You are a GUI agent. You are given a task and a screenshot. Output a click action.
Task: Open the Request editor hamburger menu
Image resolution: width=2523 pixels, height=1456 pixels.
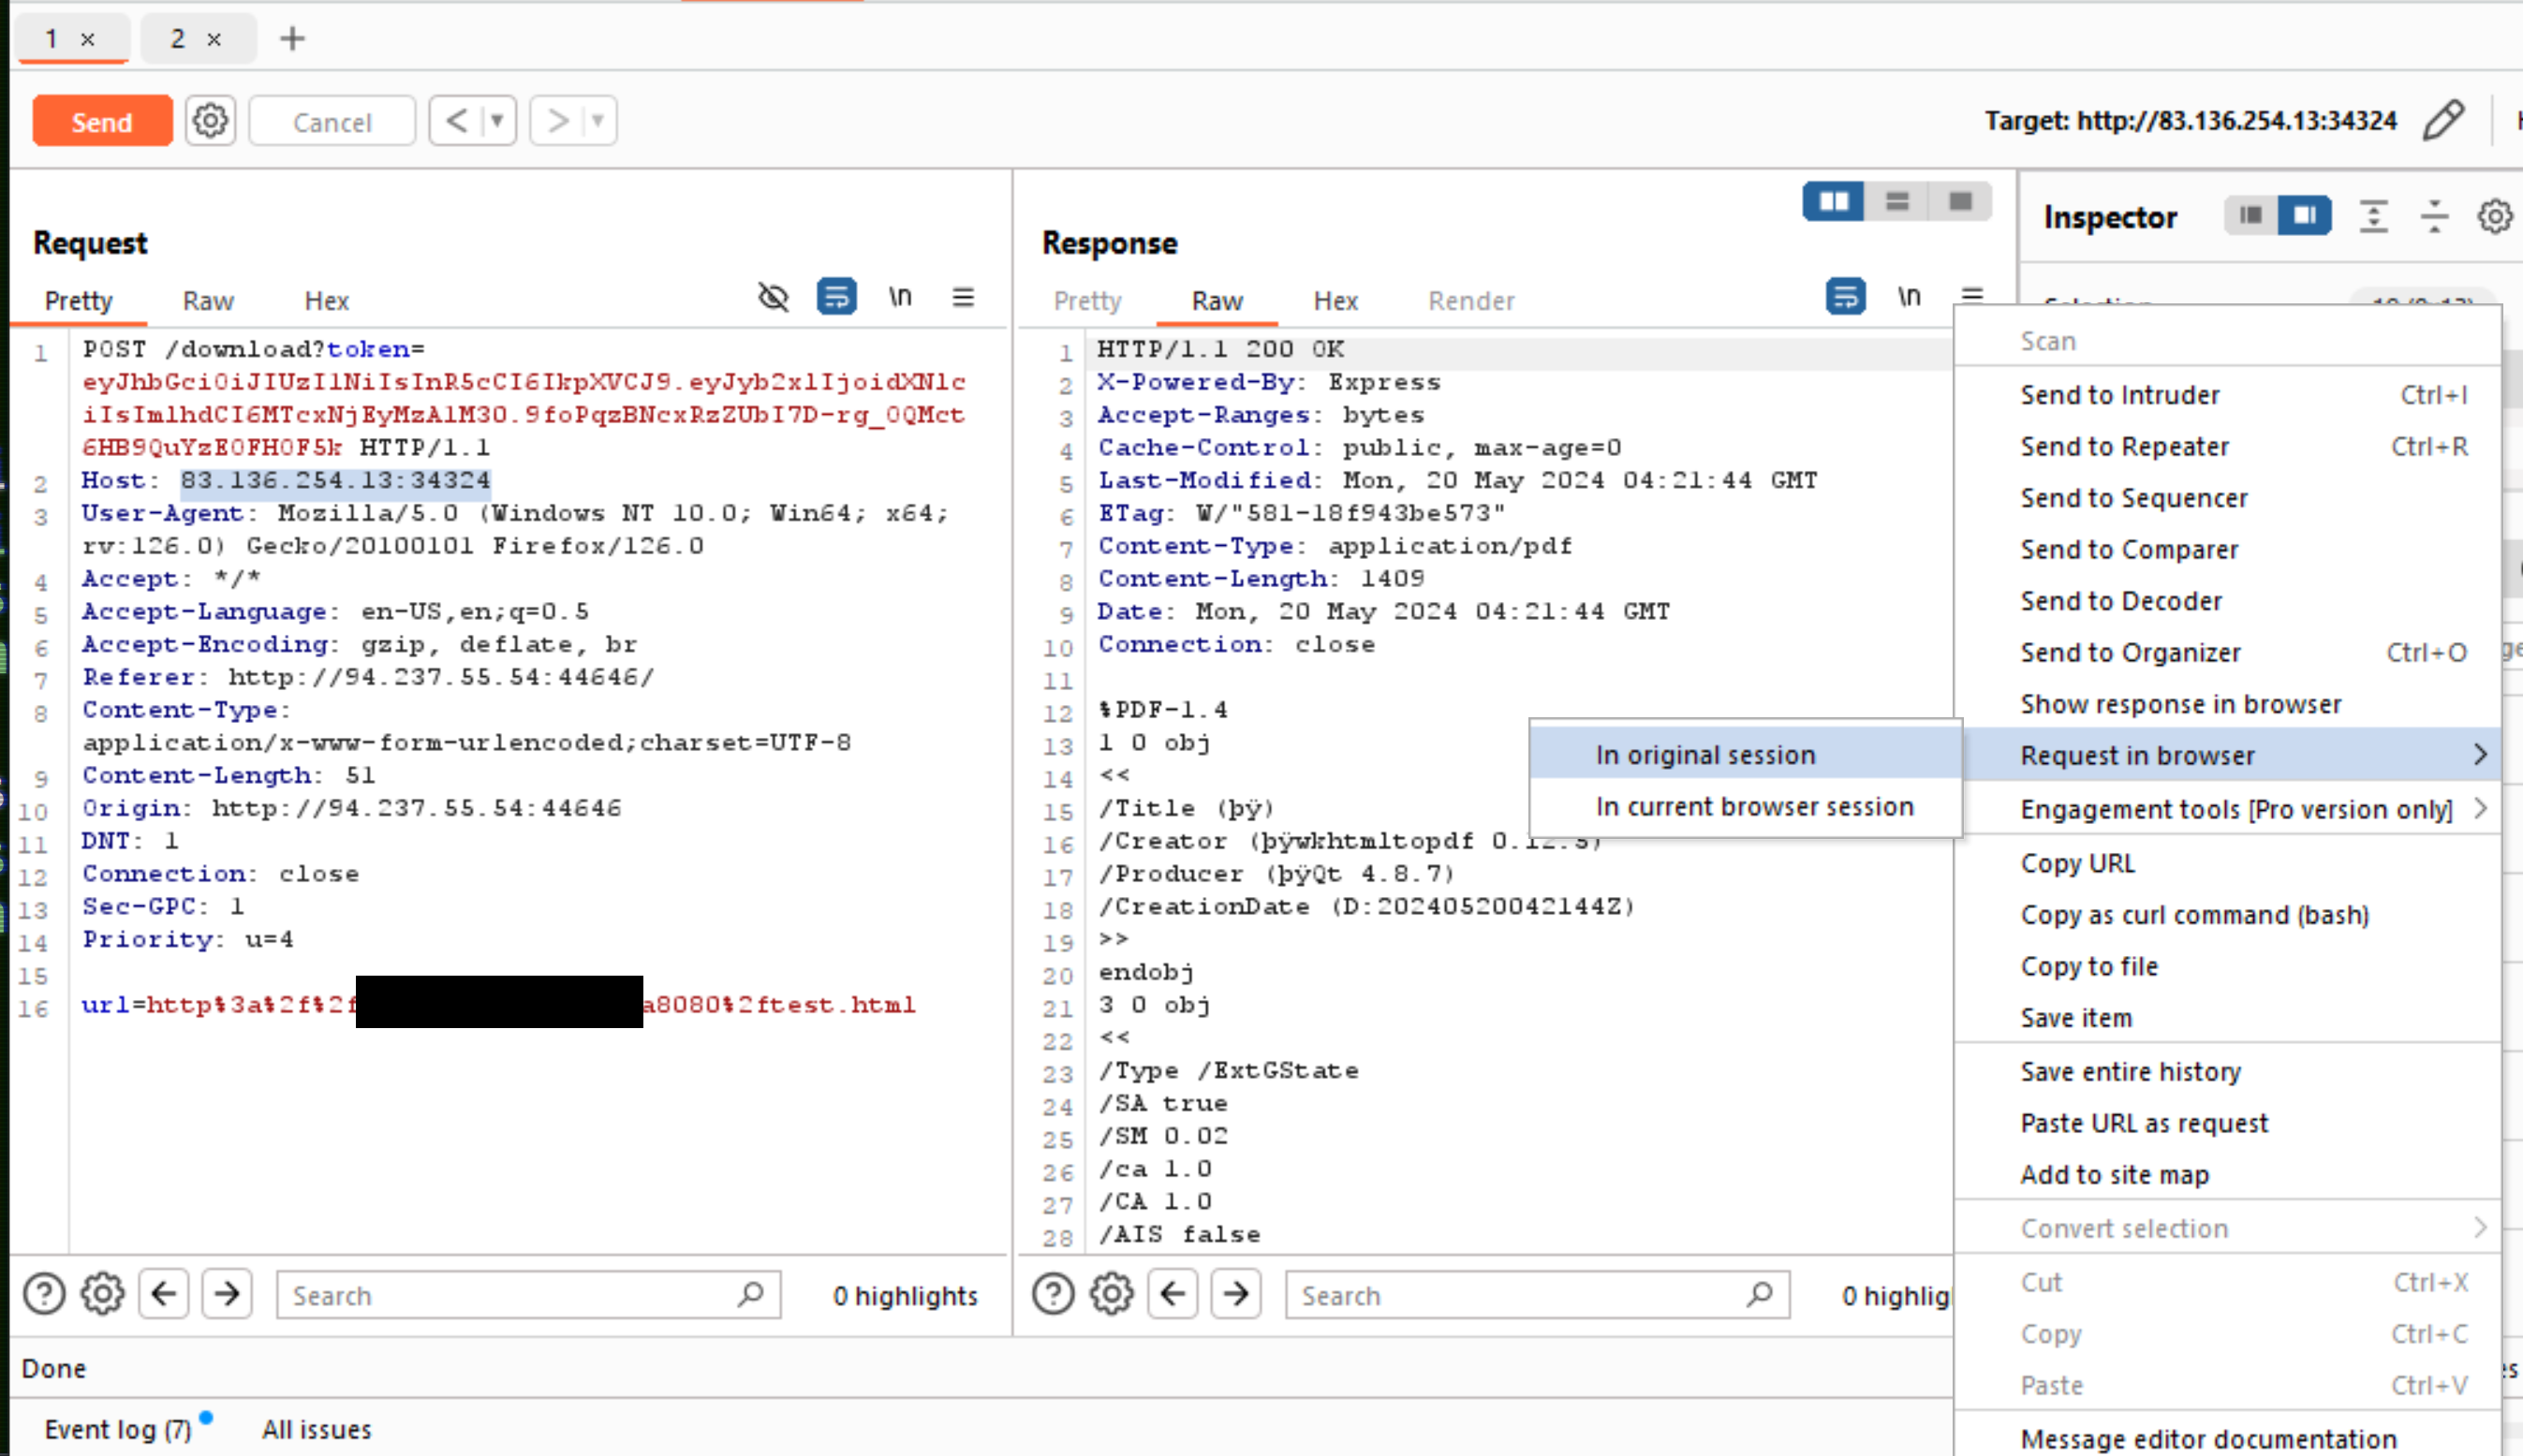(963, 297)
